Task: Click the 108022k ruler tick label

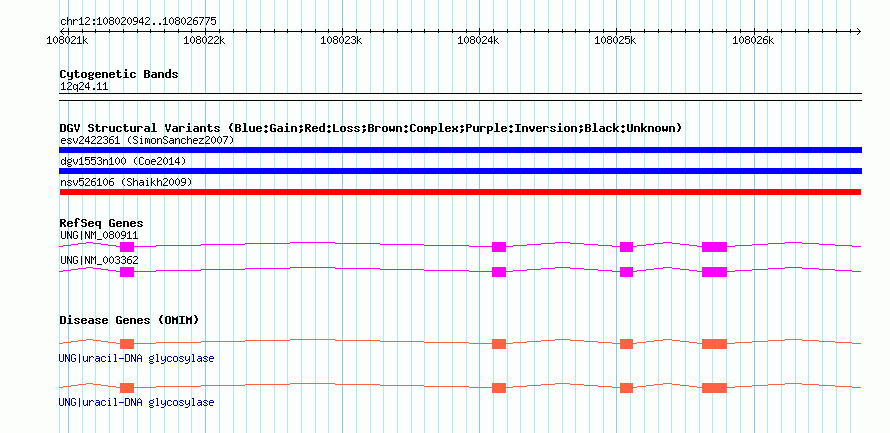Action: pyautogui.click(x=204, y=40)
